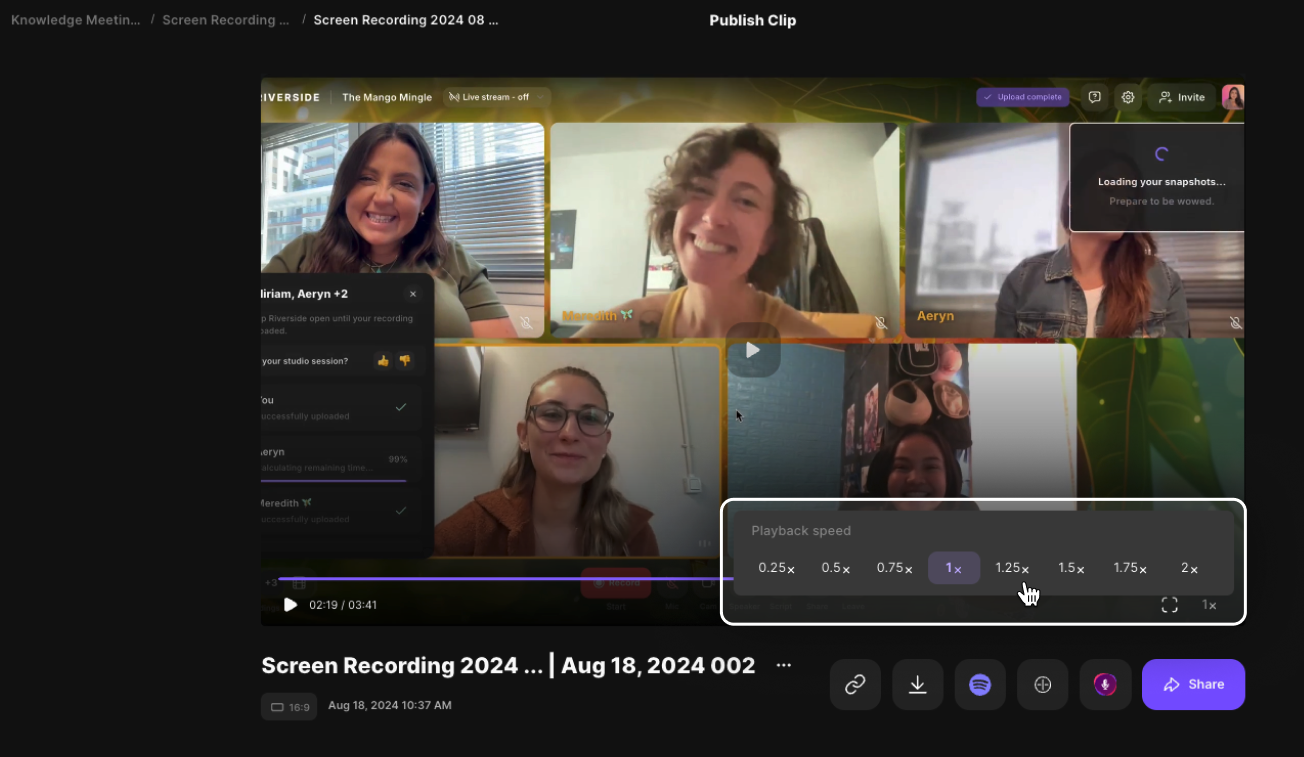
Task: Download the clip with the download icon
Action: coord(917,685)
